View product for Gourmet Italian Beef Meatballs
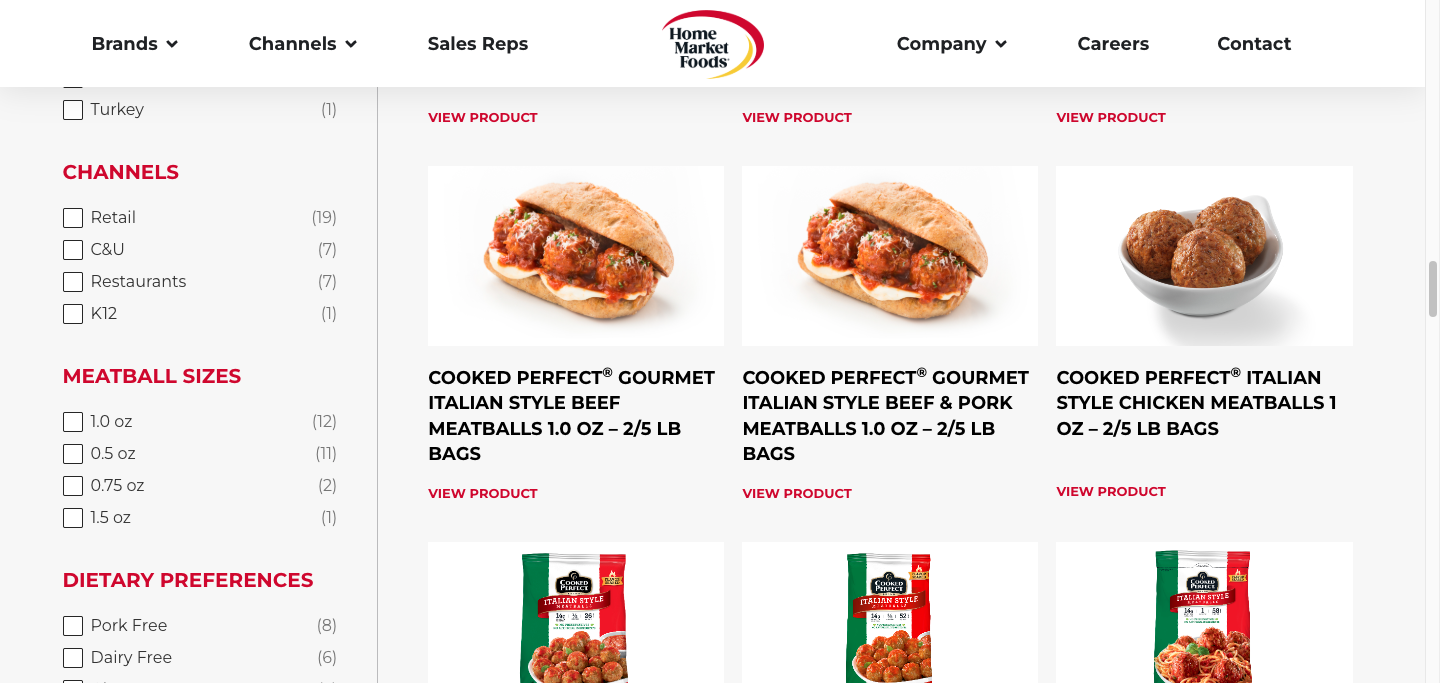1440x683 pixels. [483, 493]
